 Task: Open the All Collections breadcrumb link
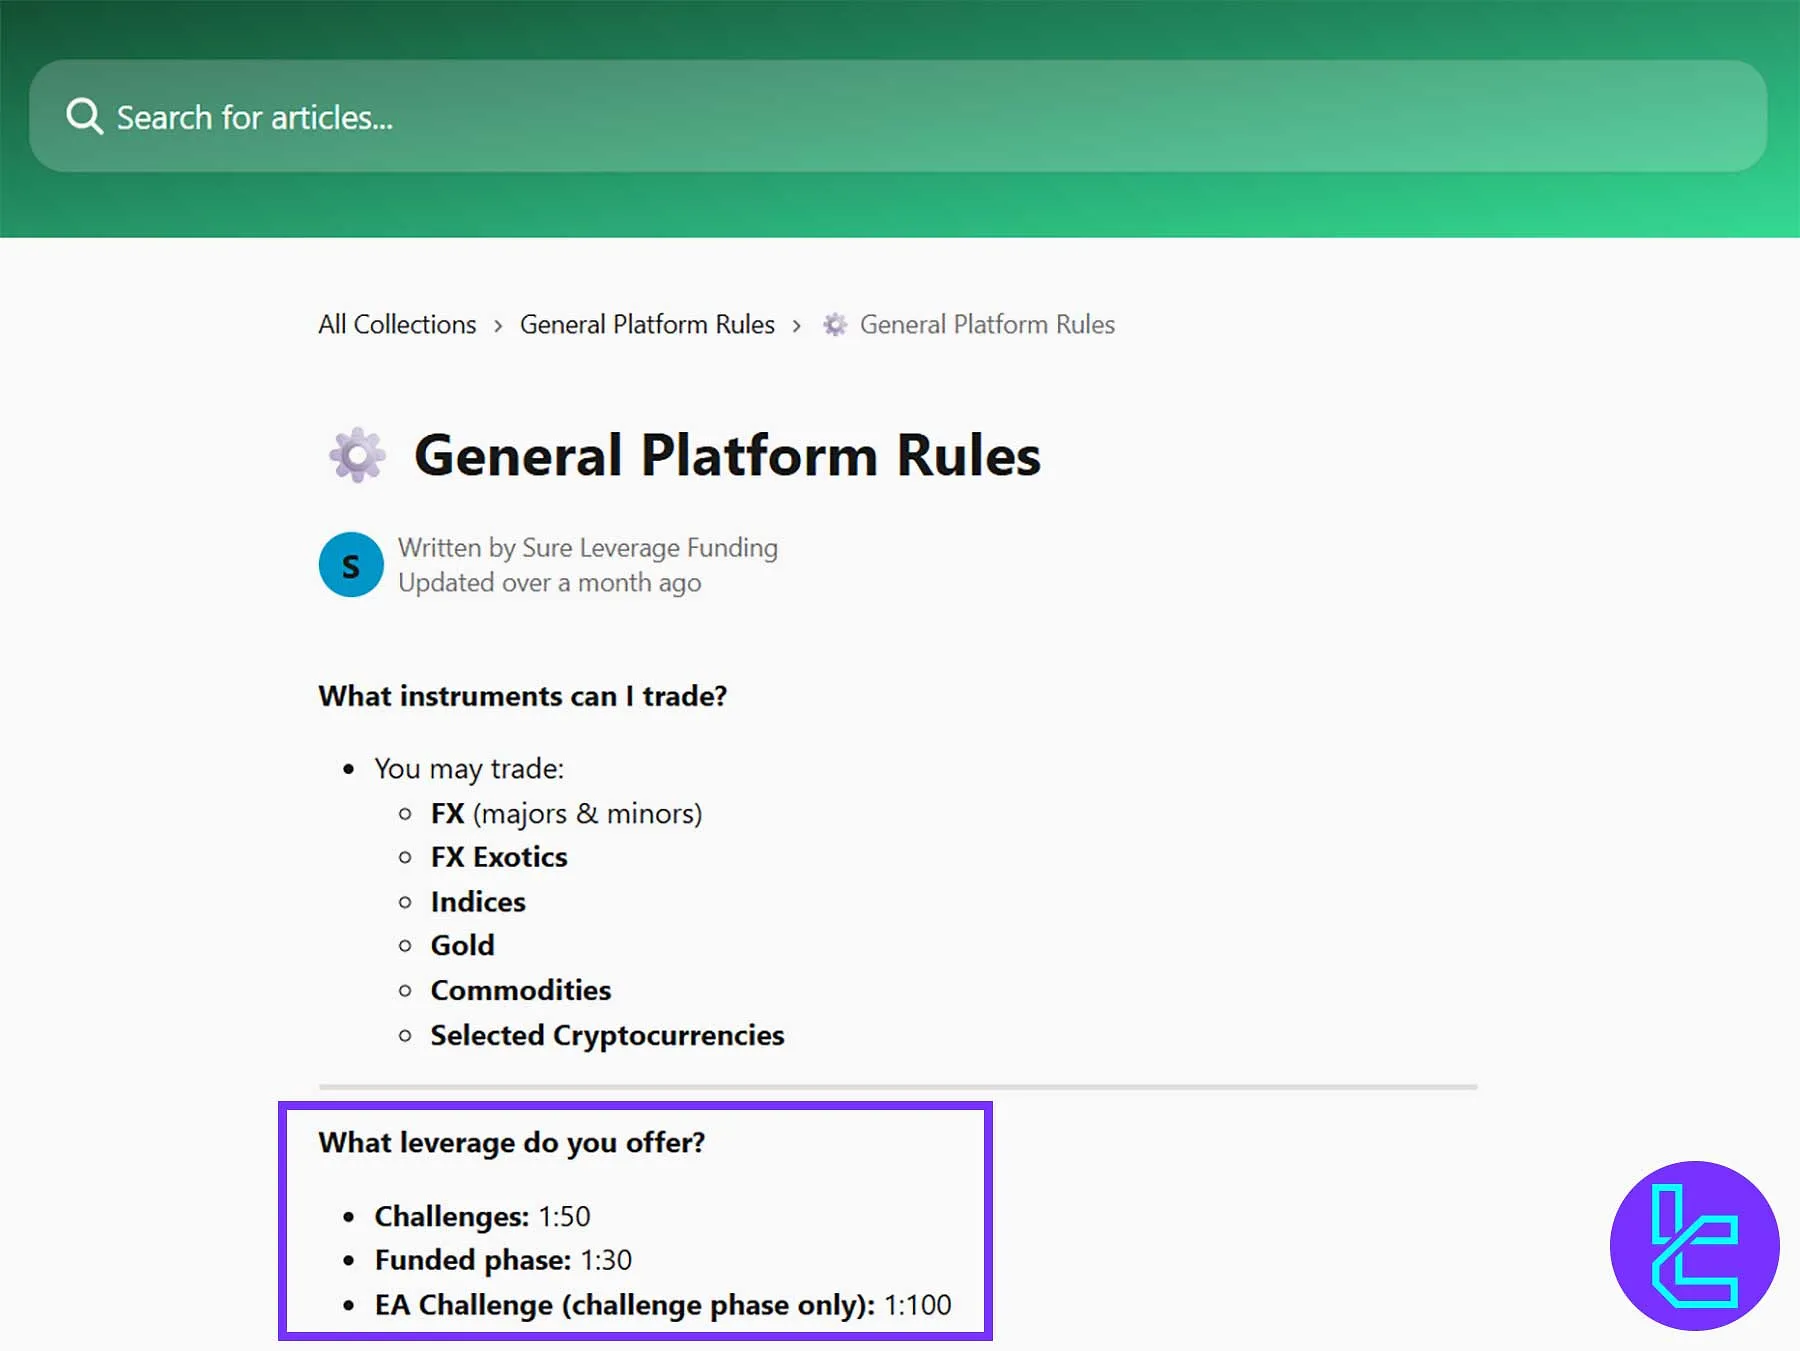pos(397,324)
